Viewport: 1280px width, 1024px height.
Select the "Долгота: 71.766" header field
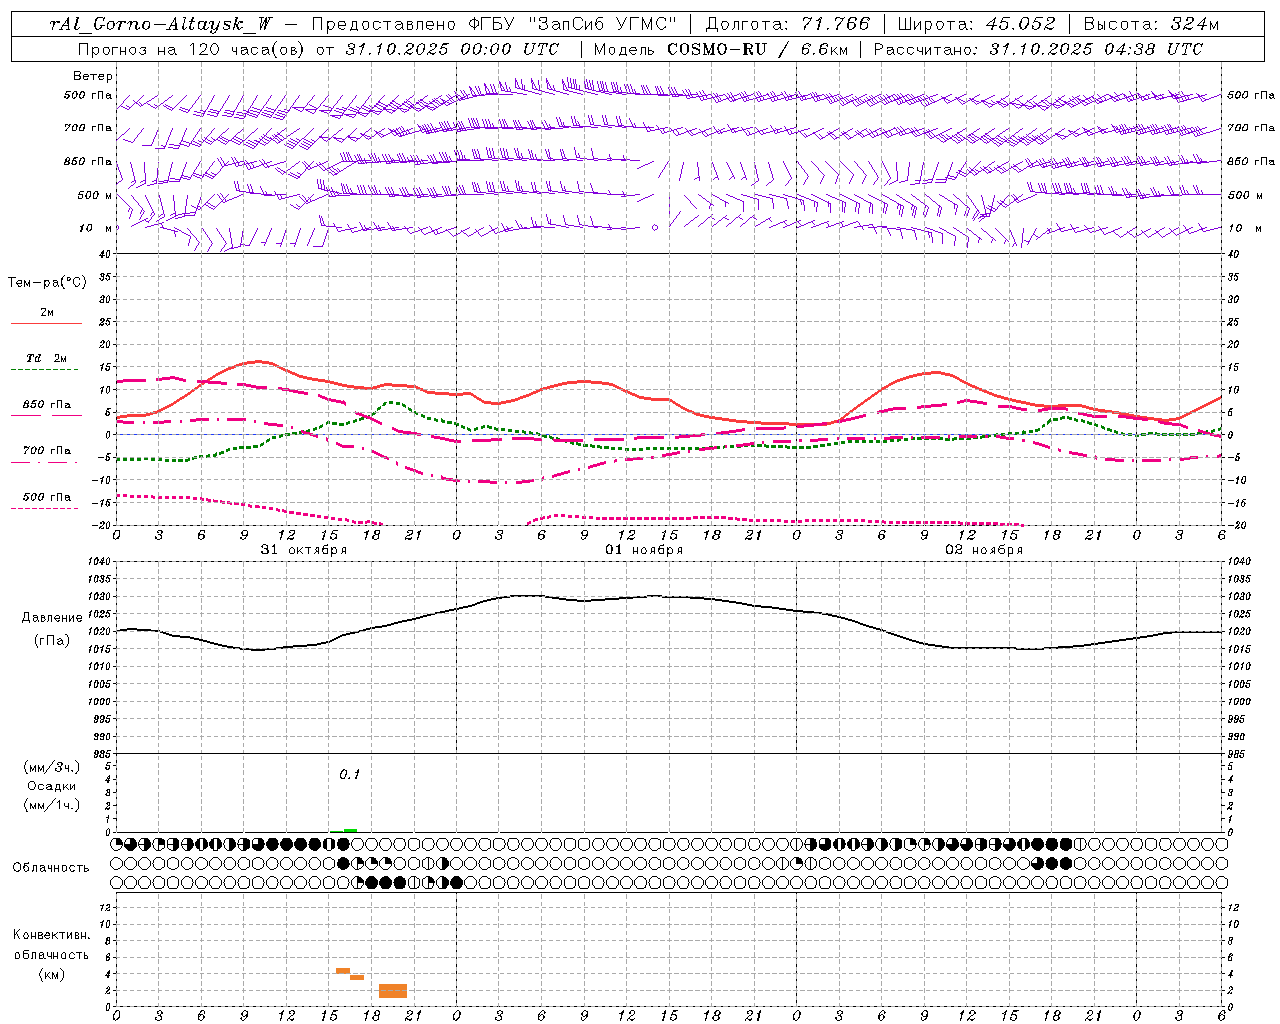point(788,25)
